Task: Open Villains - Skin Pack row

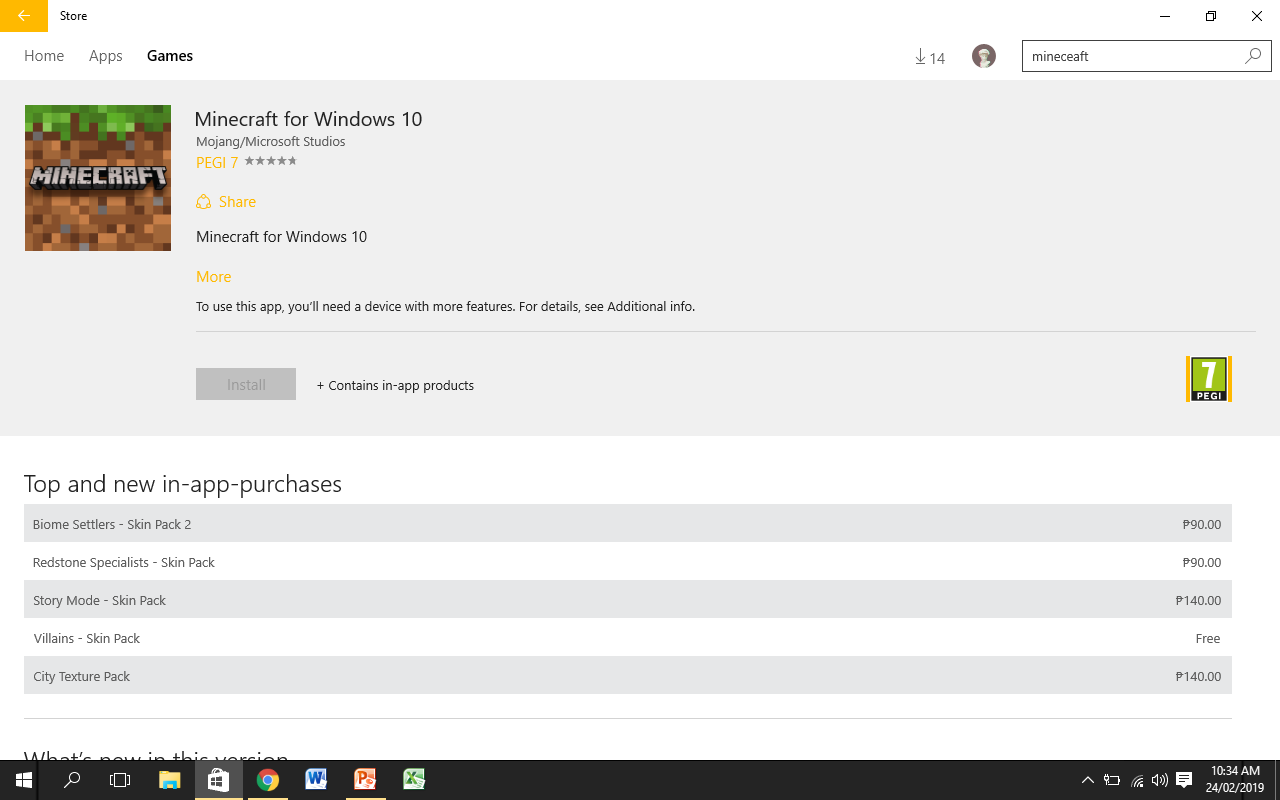Action: 628,638
